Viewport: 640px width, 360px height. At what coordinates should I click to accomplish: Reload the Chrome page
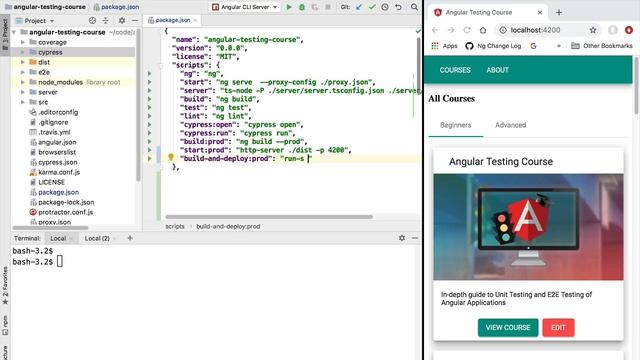467,30
